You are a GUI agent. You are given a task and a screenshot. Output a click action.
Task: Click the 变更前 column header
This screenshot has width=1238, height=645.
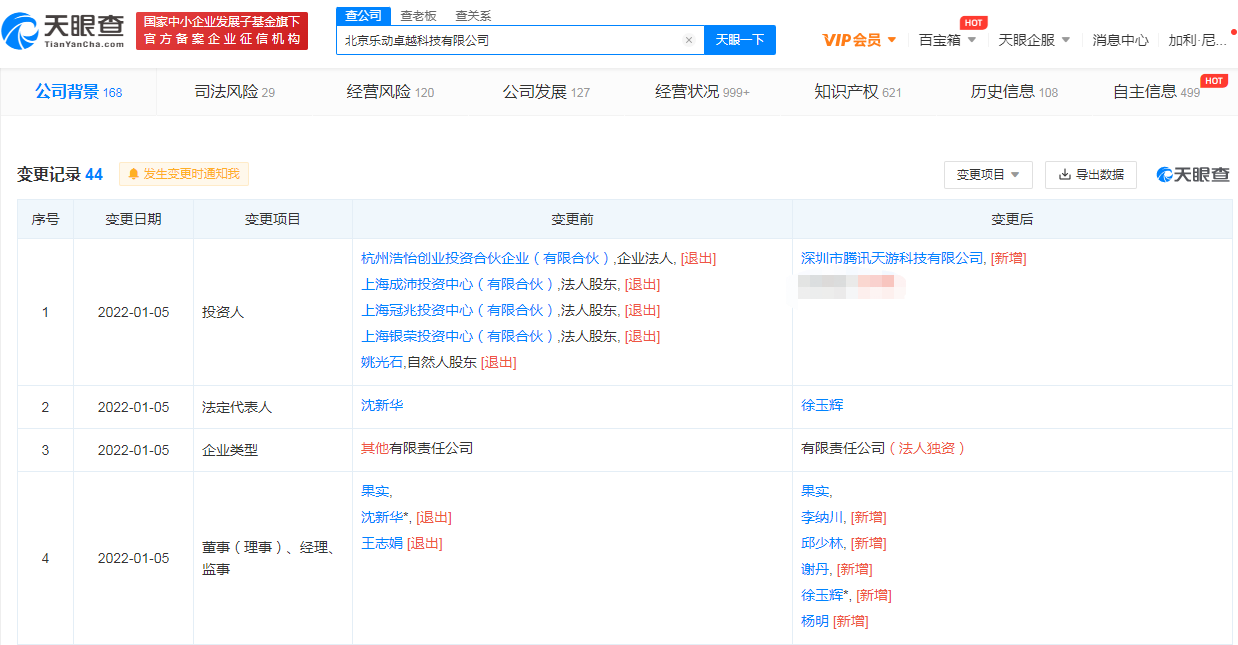click(572, 219)
